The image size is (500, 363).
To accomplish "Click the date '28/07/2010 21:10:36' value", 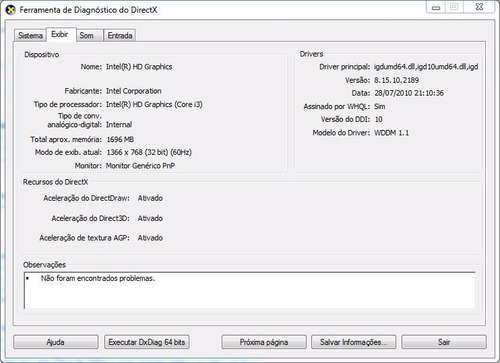I will 409,93.
